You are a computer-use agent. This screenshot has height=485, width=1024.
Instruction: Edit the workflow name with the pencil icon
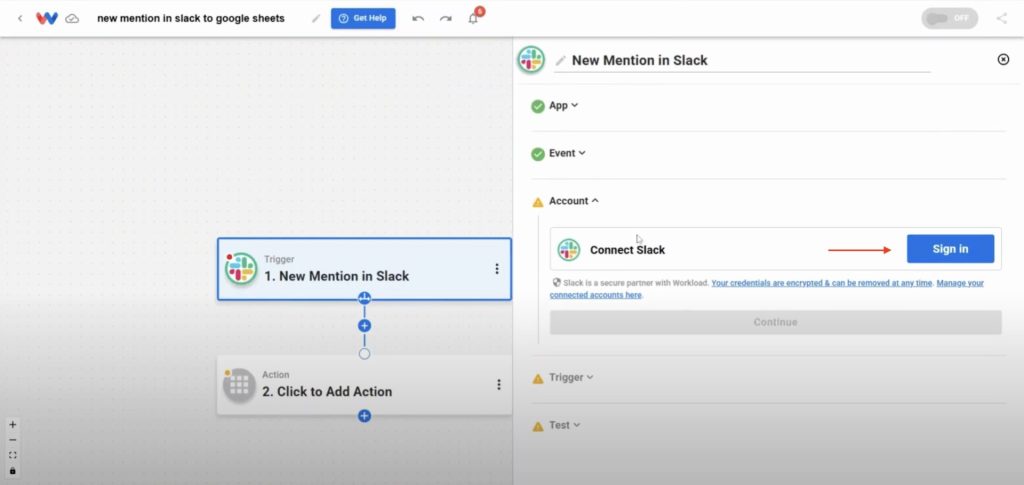[316, 18]
